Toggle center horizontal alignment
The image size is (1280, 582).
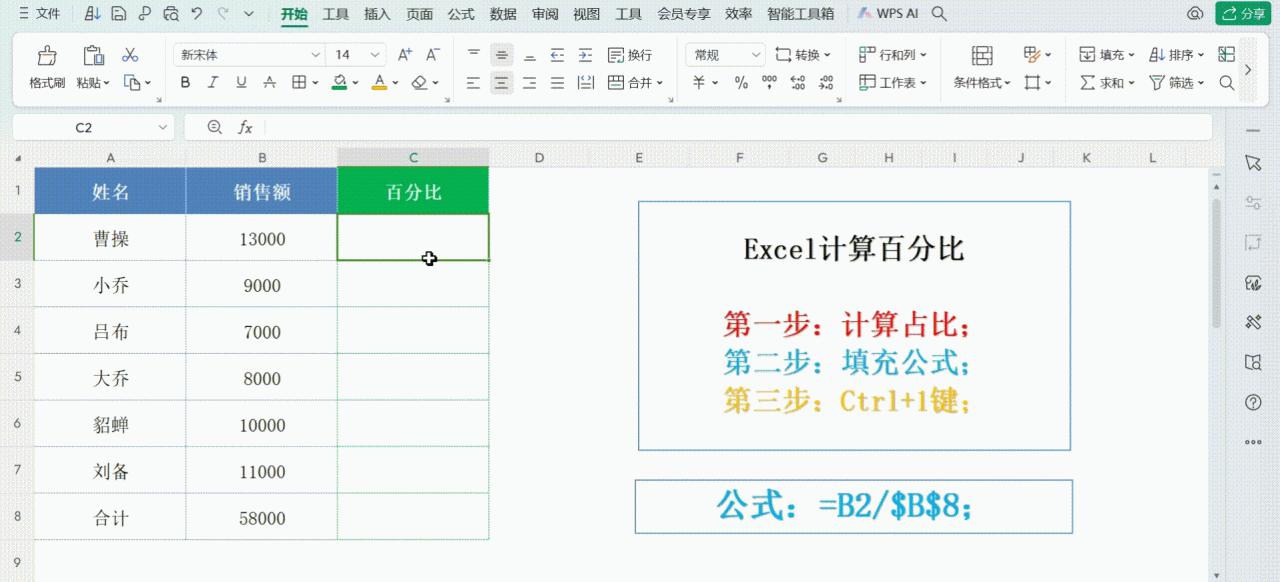pos(502,83)
